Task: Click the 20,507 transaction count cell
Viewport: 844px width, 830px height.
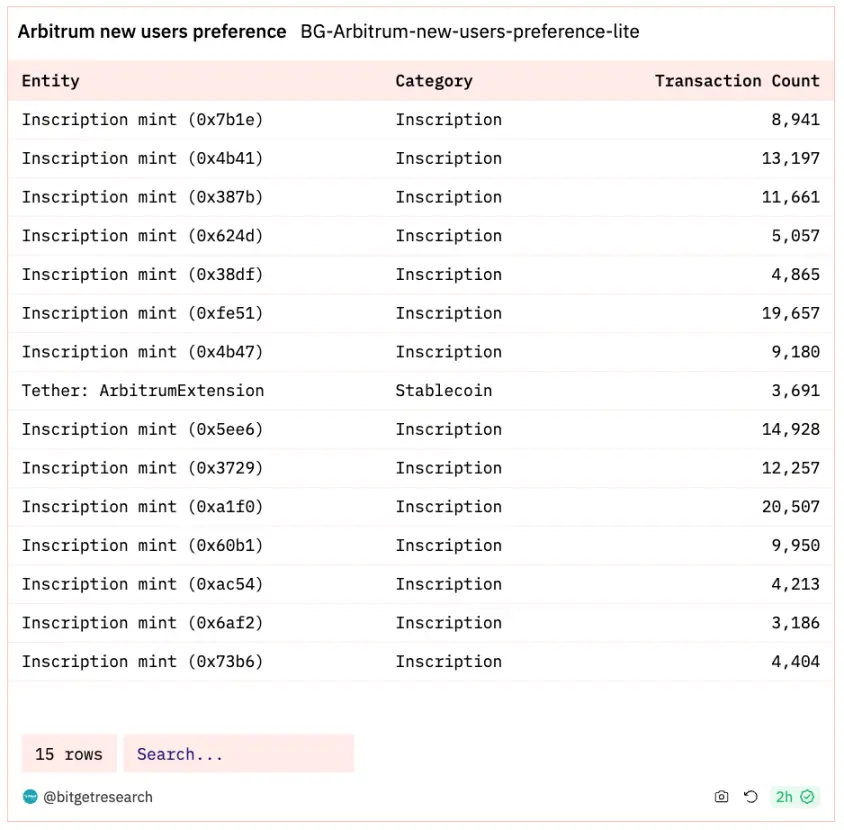Action: point(790,507)
